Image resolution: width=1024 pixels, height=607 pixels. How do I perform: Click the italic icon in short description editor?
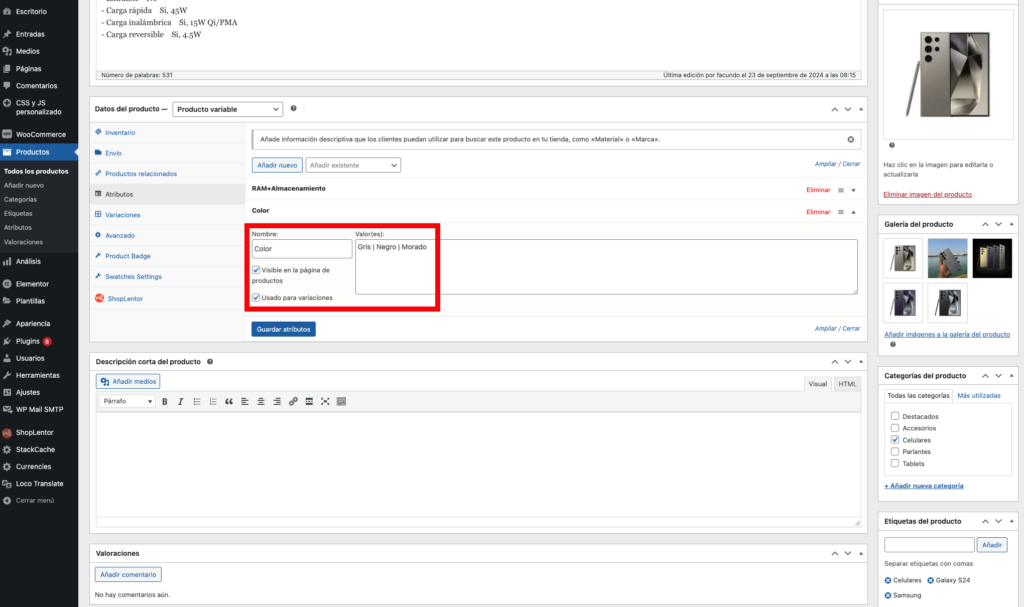click(x=180, y=401)
